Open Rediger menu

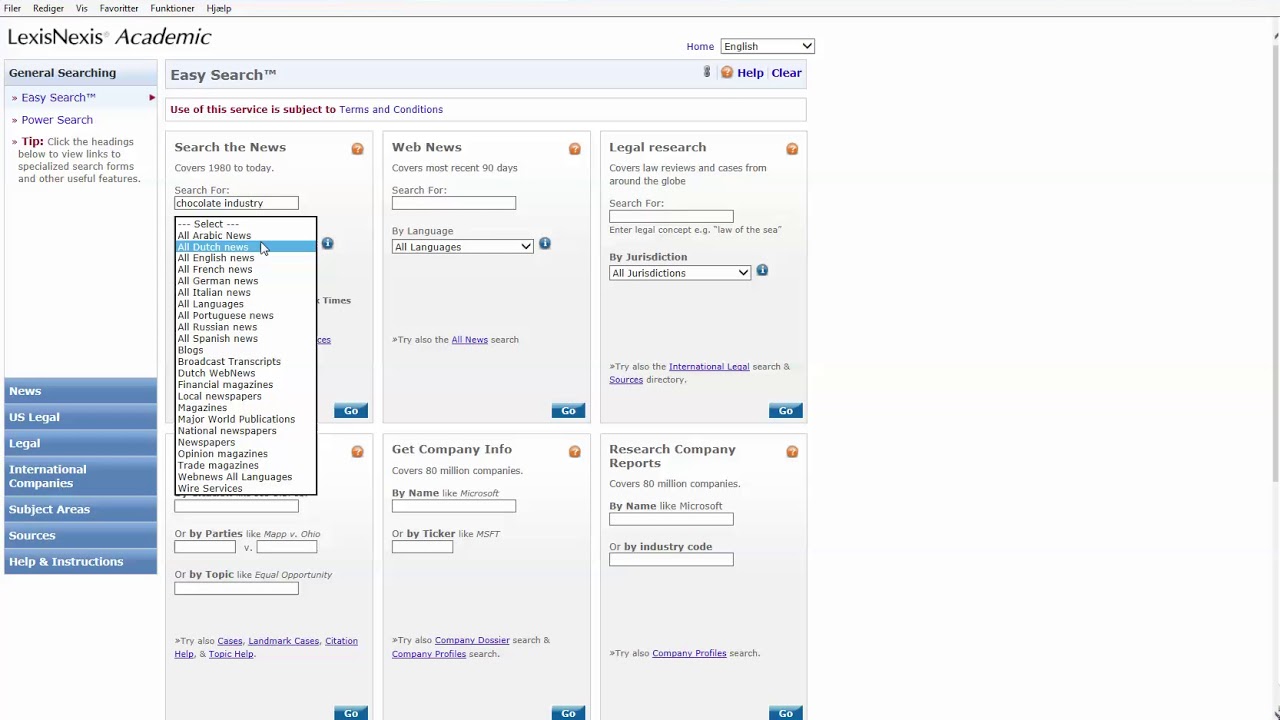click(48, 8)
